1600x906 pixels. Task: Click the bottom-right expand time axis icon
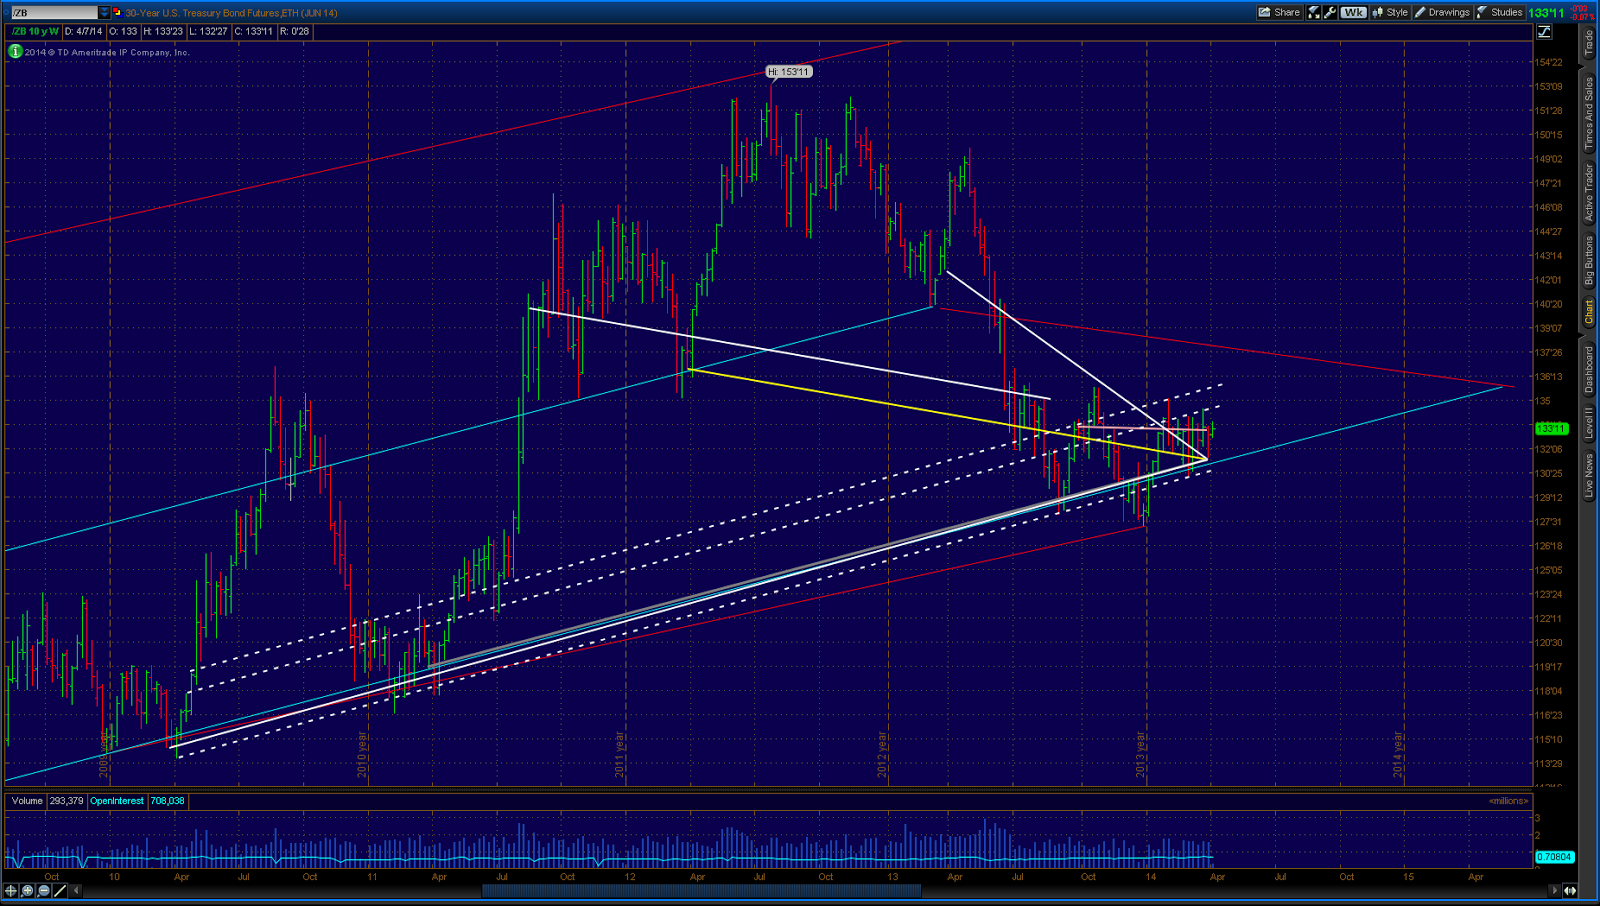coord(1570,890)
